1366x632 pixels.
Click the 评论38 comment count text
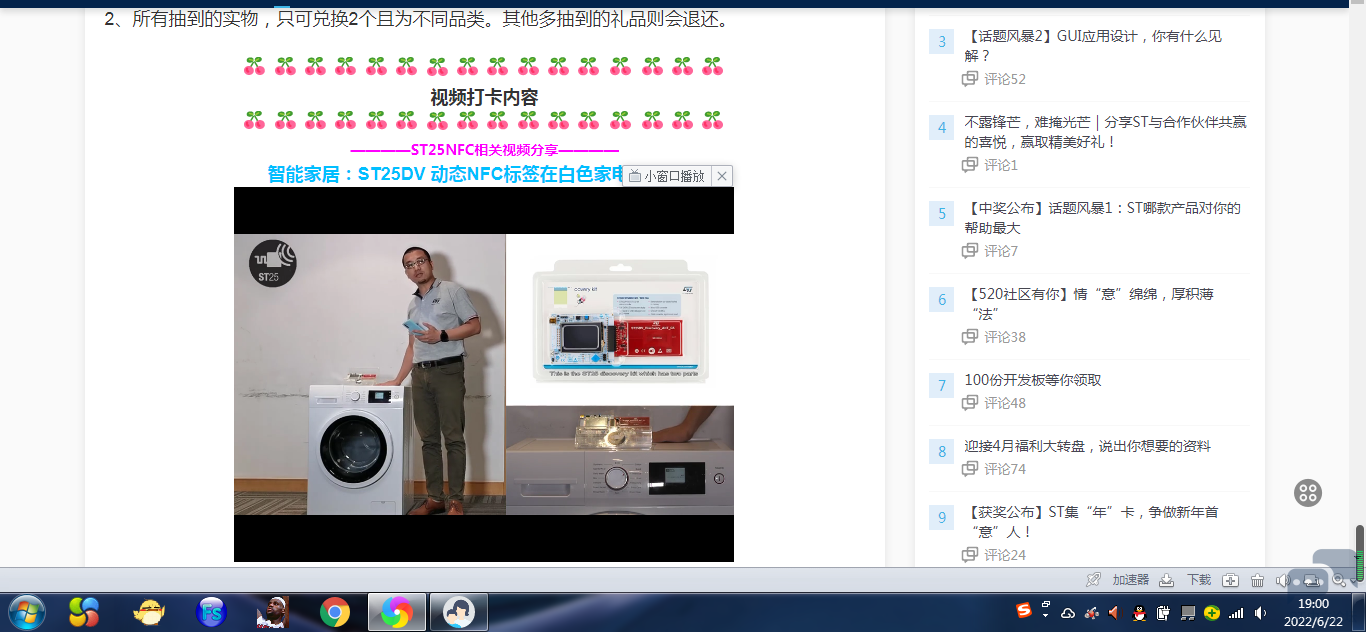[1005, 337]
